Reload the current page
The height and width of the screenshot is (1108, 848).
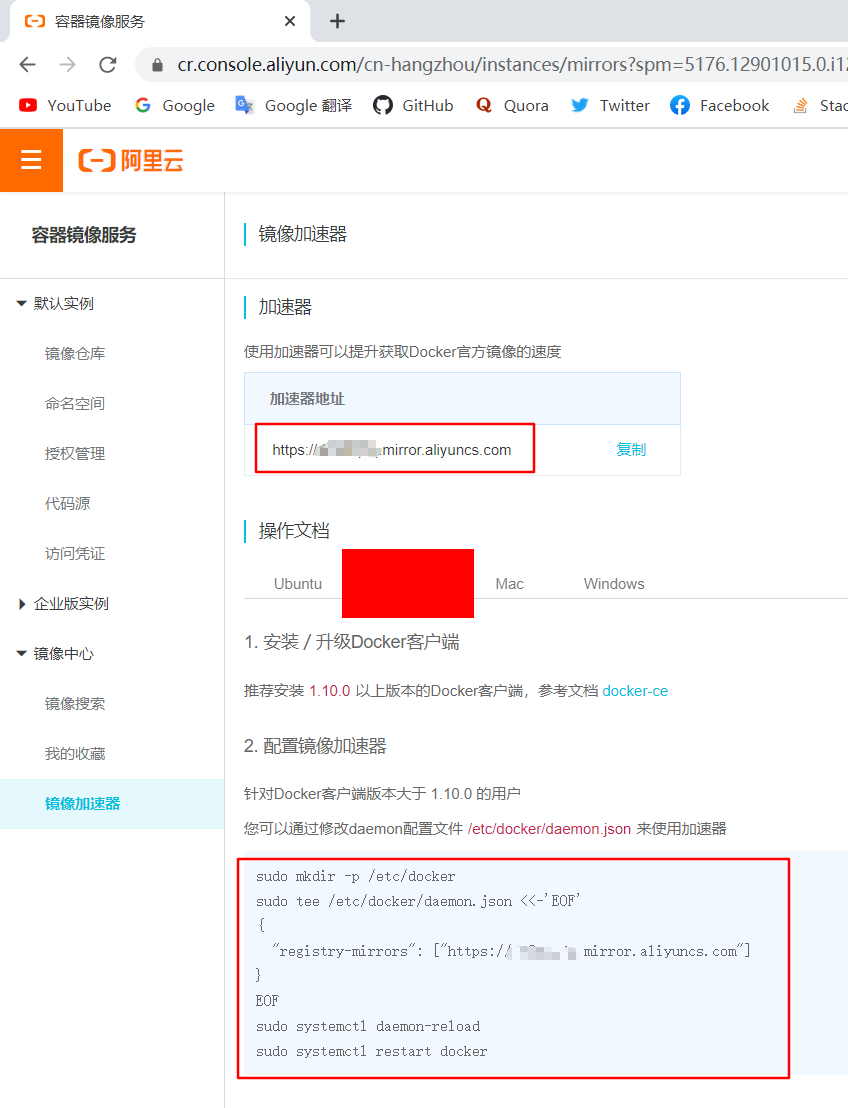(107, 65)
